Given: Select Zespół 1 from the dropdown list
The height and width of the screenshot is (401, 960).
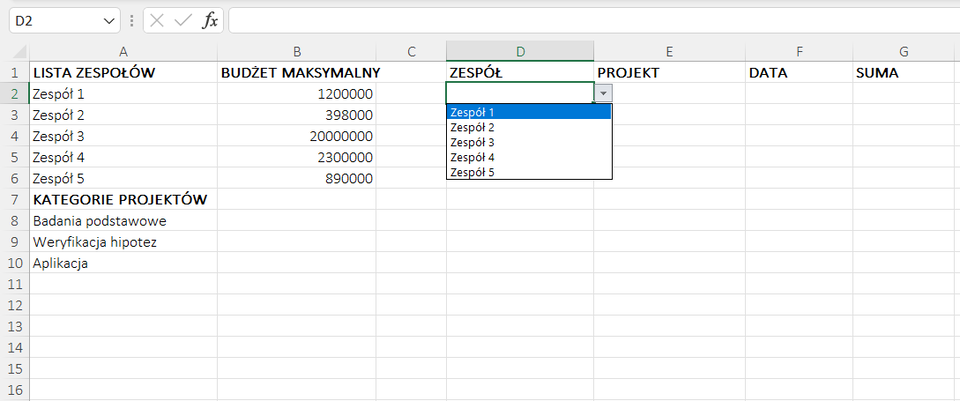Looking at the screenshot, I should click(x=528, y=112).
